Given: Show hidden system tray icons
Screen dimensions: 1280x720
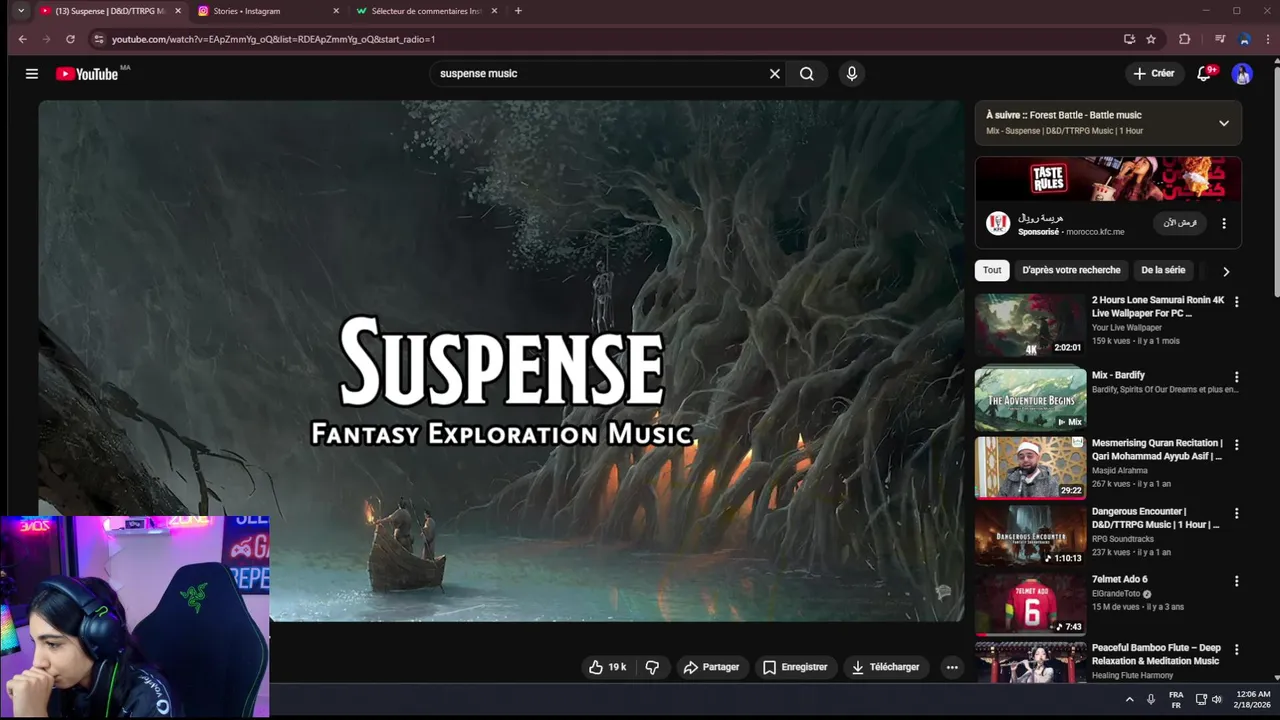Looking at the screenshot, I should click(x=1129, y=700).
